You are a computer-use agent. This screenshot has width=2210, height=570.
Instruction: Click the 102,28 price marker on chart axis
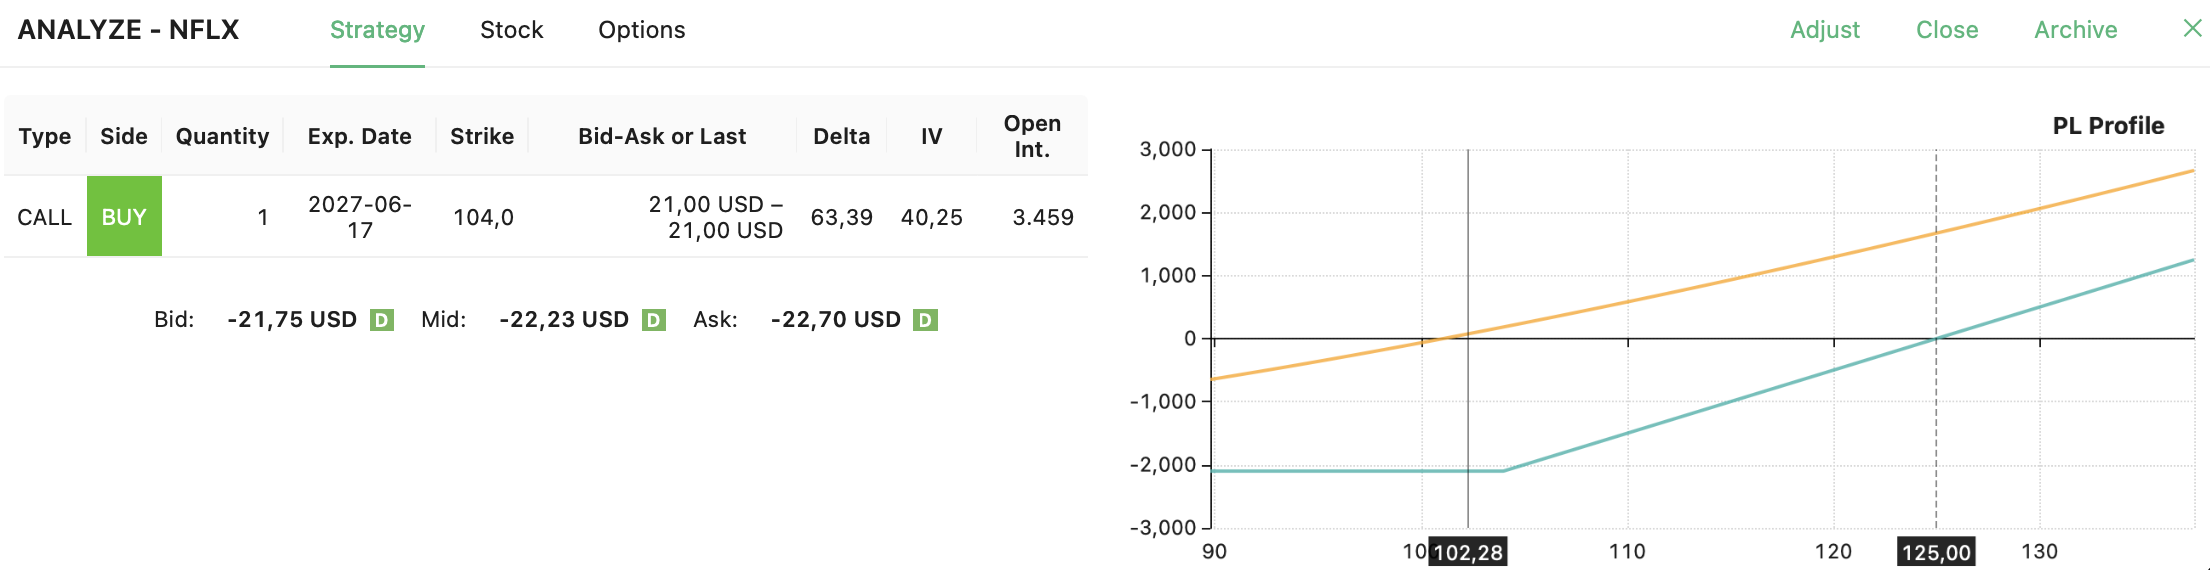coord(1467,552)
